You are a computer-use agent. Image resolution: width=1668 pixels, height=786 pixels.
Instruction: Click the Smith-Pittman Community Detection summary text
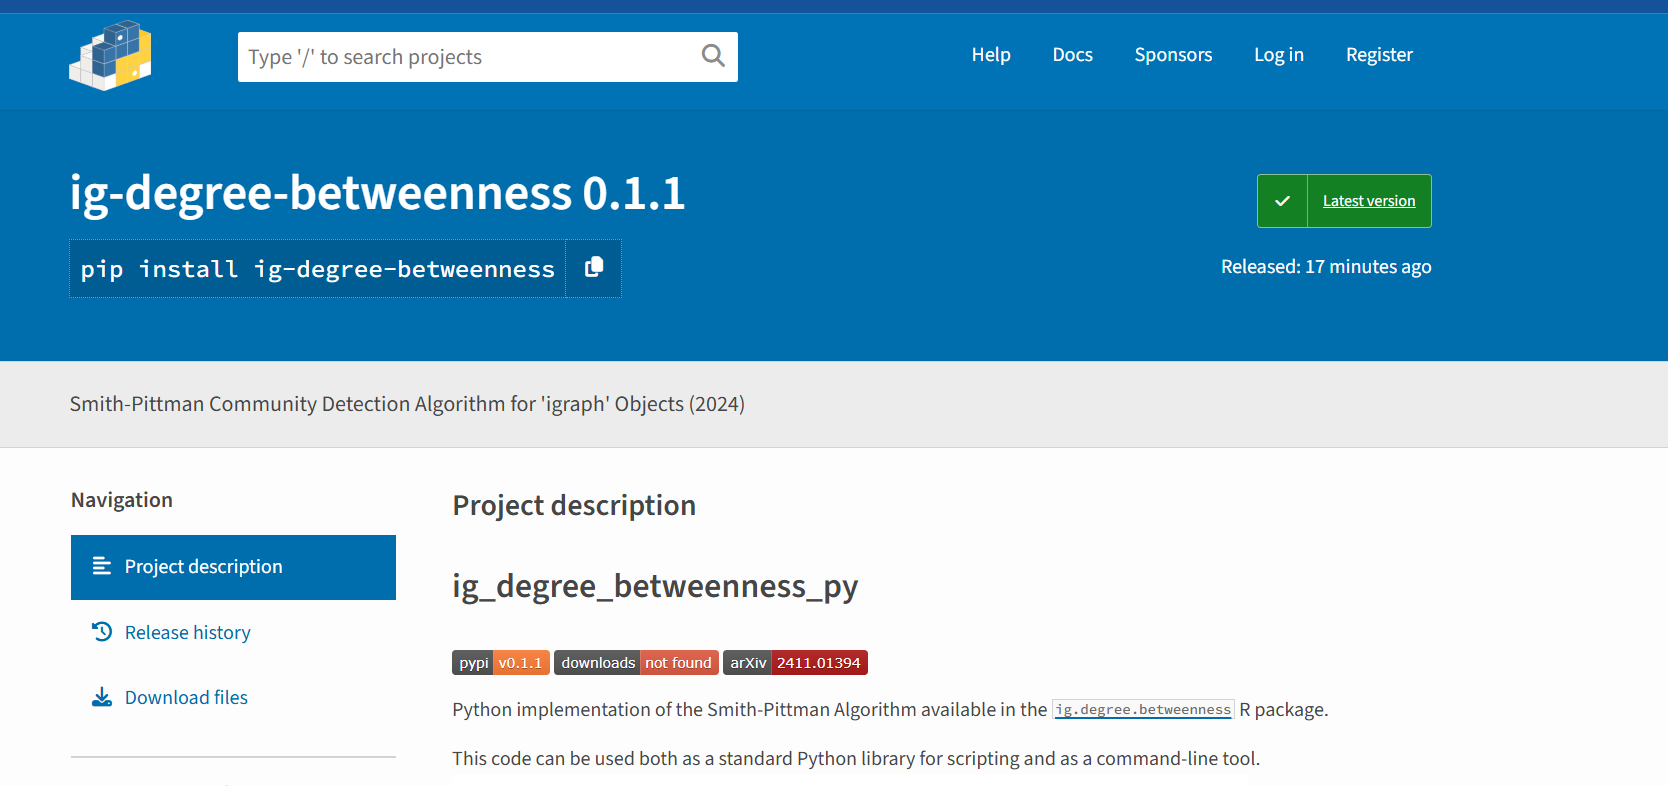pos(407,404)
